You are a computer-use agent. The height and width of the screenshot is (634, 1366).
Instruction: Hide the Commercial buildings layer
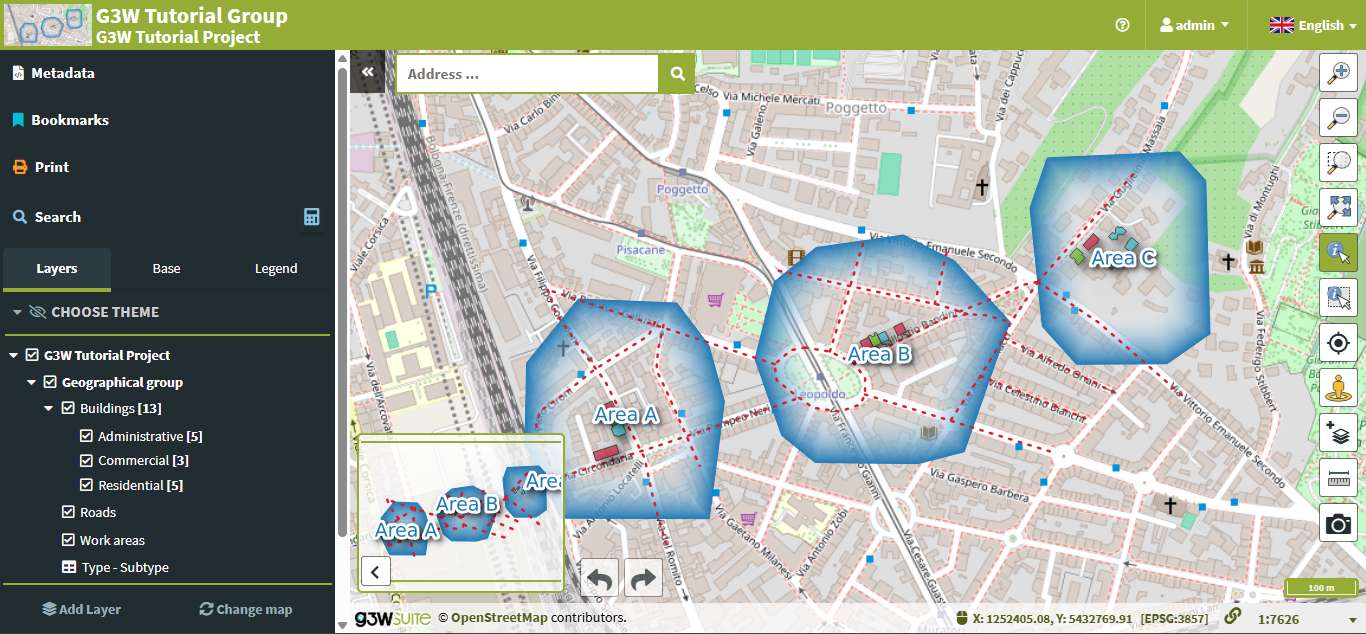86,460
